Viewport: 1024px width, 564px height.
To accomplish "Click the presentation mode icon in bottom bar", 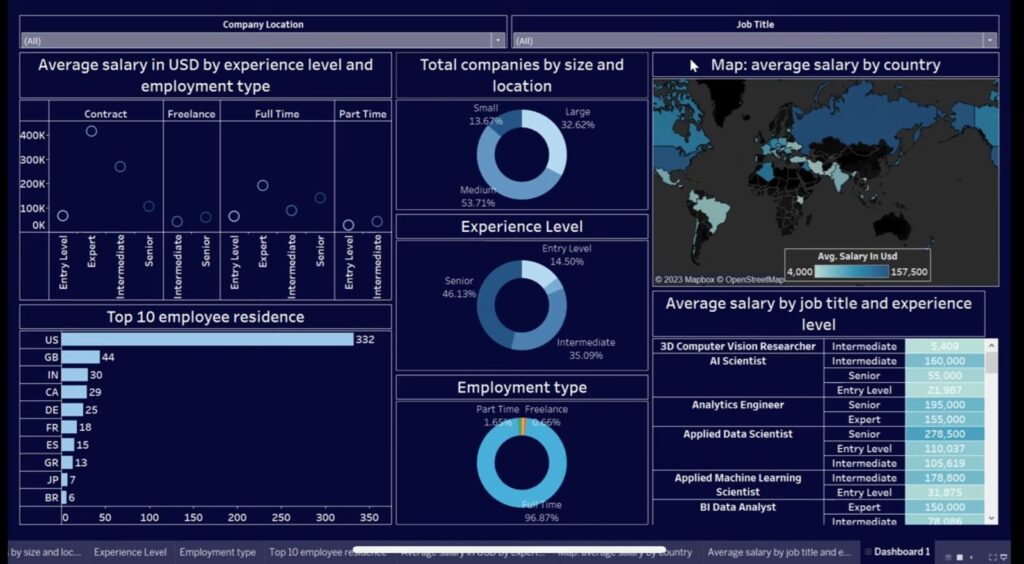I will click(x=1003, y=556).
